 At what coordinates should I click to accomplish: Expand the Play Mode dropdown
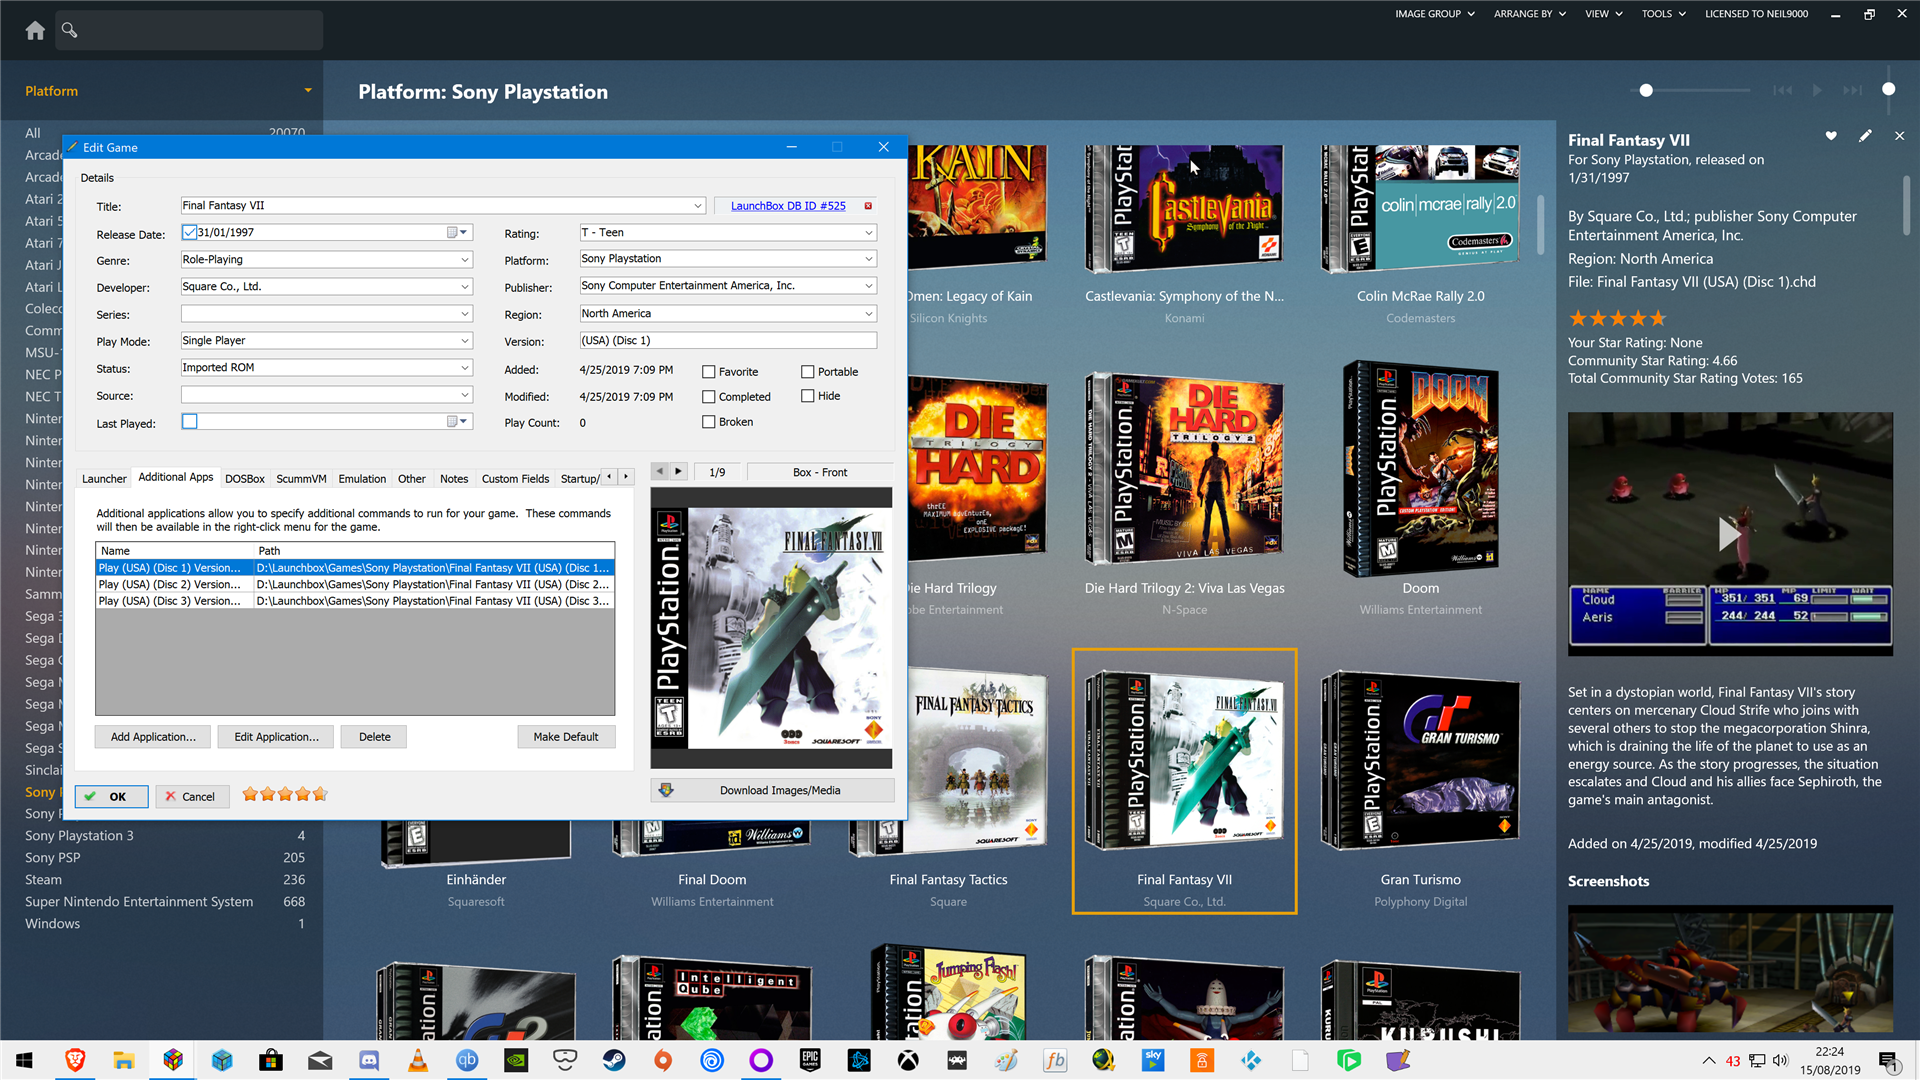click(465, 341)
